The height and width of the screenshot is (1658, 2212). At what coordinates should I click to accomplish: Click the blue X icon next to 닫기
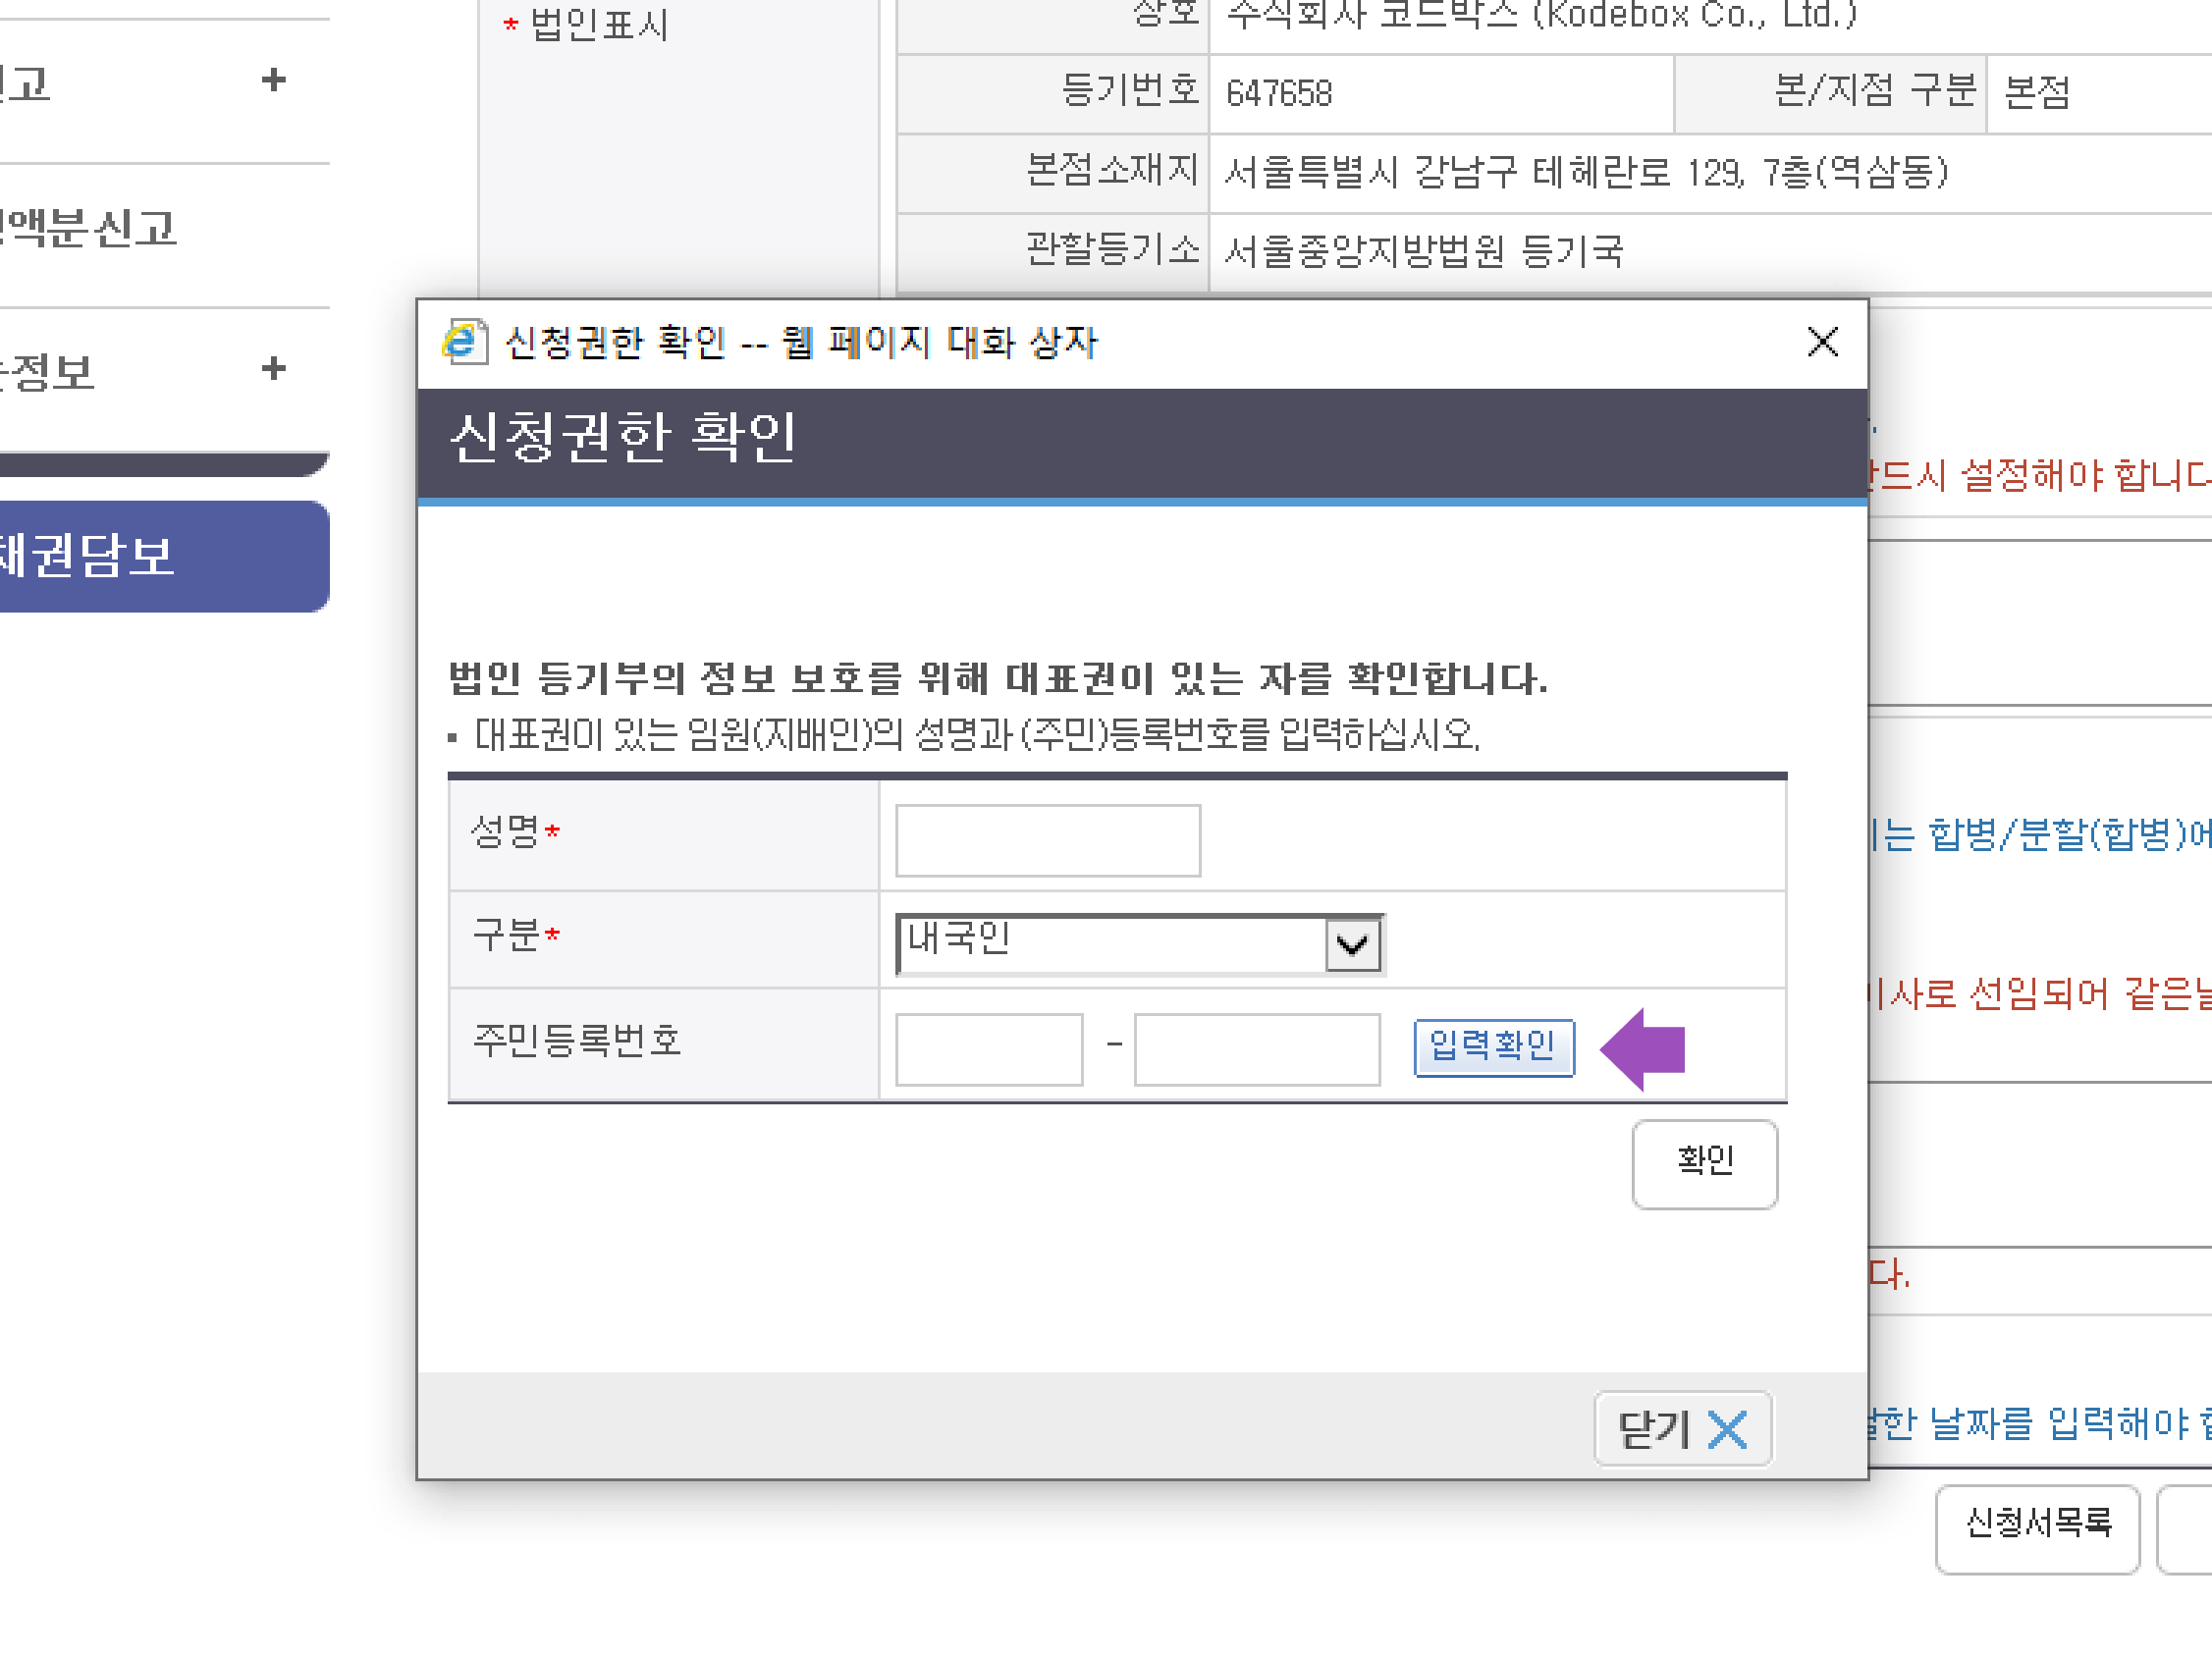(x=1729, y=1430)
